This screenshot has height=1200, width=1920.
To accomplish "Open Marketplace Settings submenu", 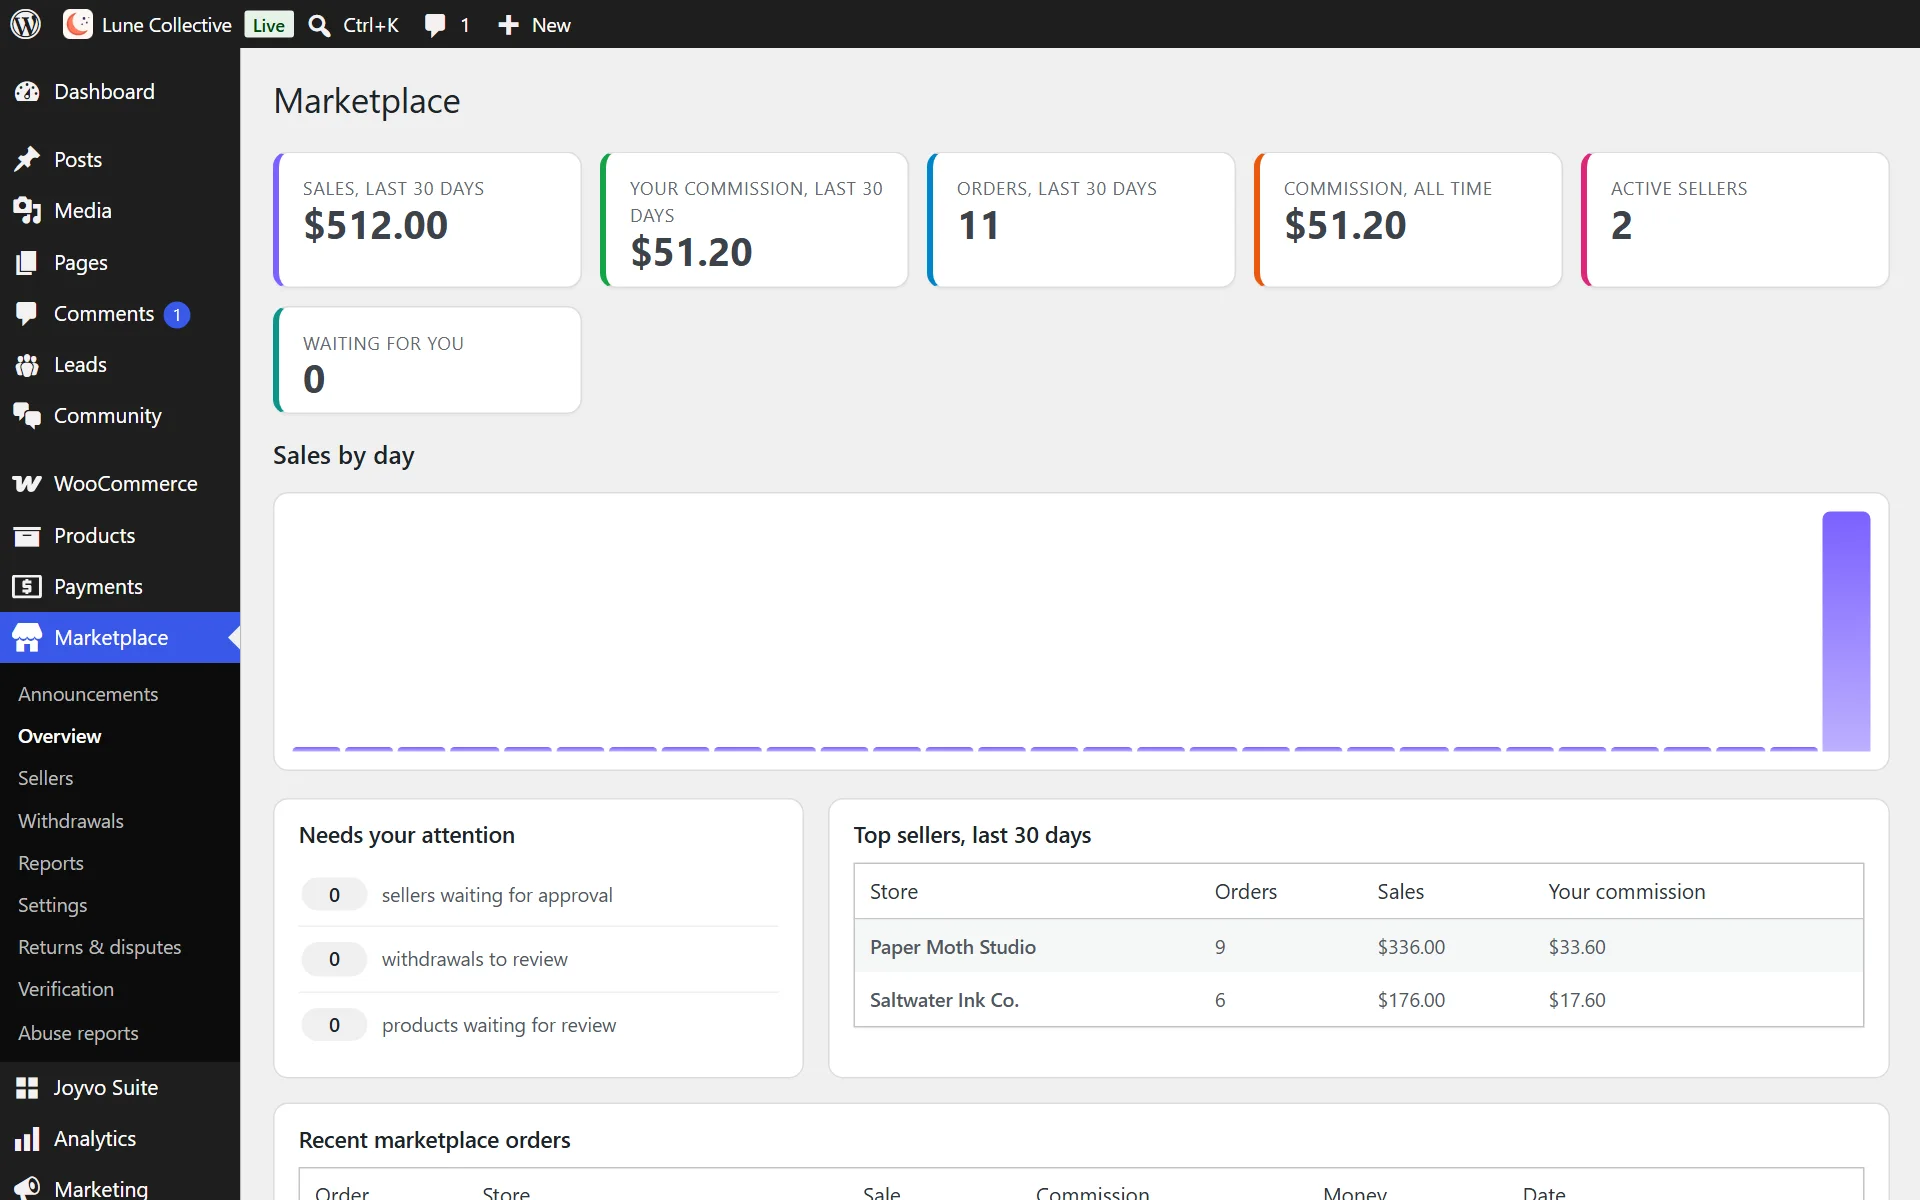I will pos(53,905).
